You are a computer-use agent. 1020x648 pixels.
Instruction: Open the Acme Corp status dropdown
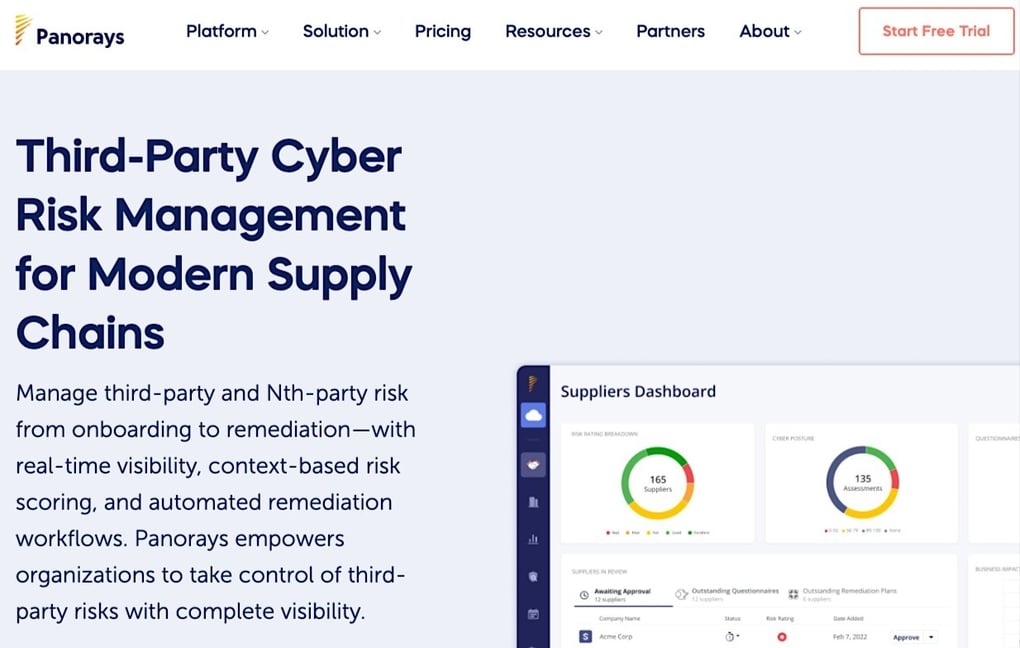[x=732, y=636]
